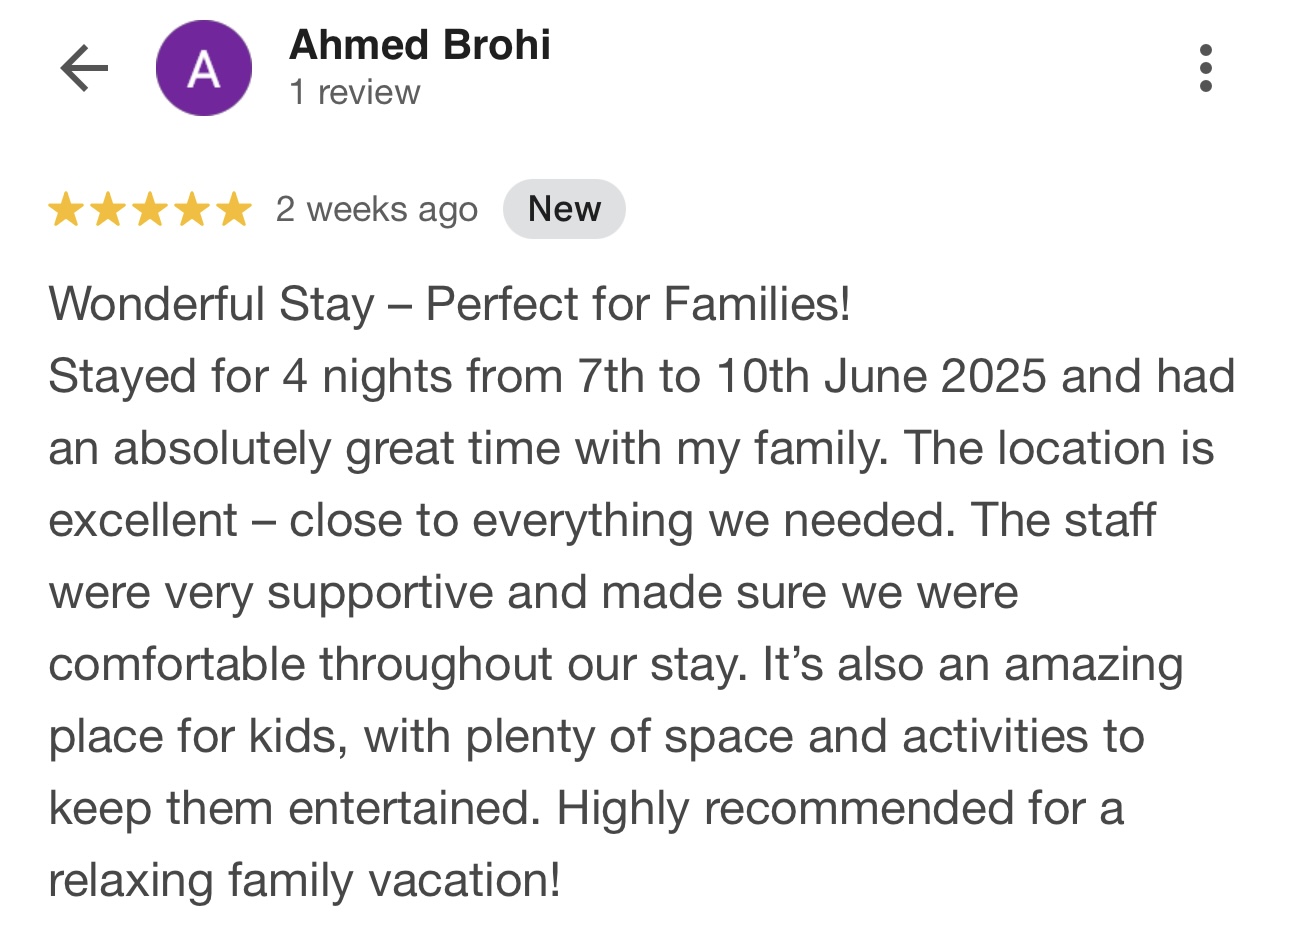The height and width of the screenshot is (934, 1290).
Task: Tap the purple "A" profile avatar
Action: 204,69
